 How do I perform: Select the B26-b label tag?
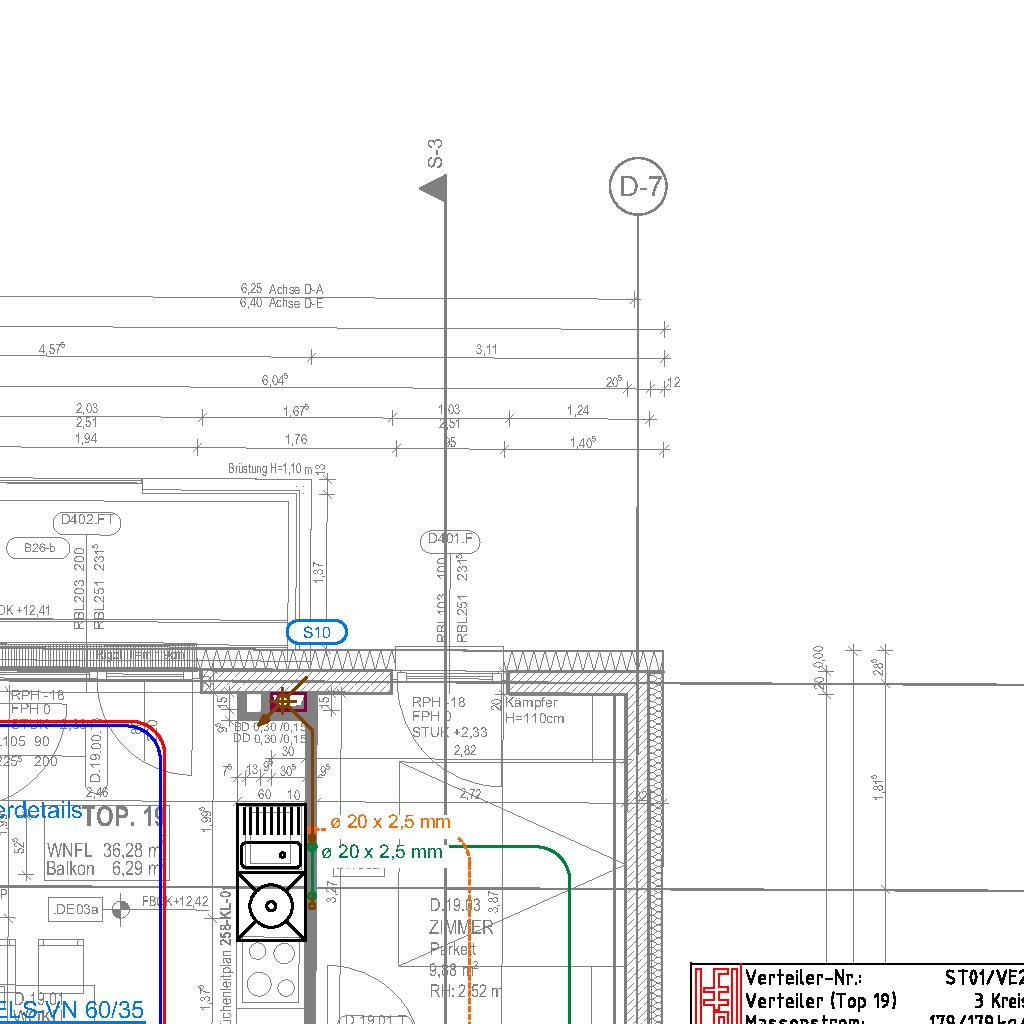[x=39, y=548]
